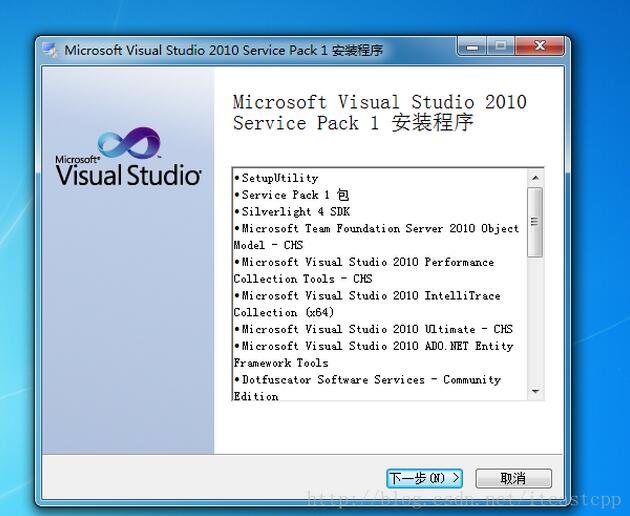The height and width of the screenshot is (516, 630).
Task: Click the window title bar text
Action: [x=223, y=50]
